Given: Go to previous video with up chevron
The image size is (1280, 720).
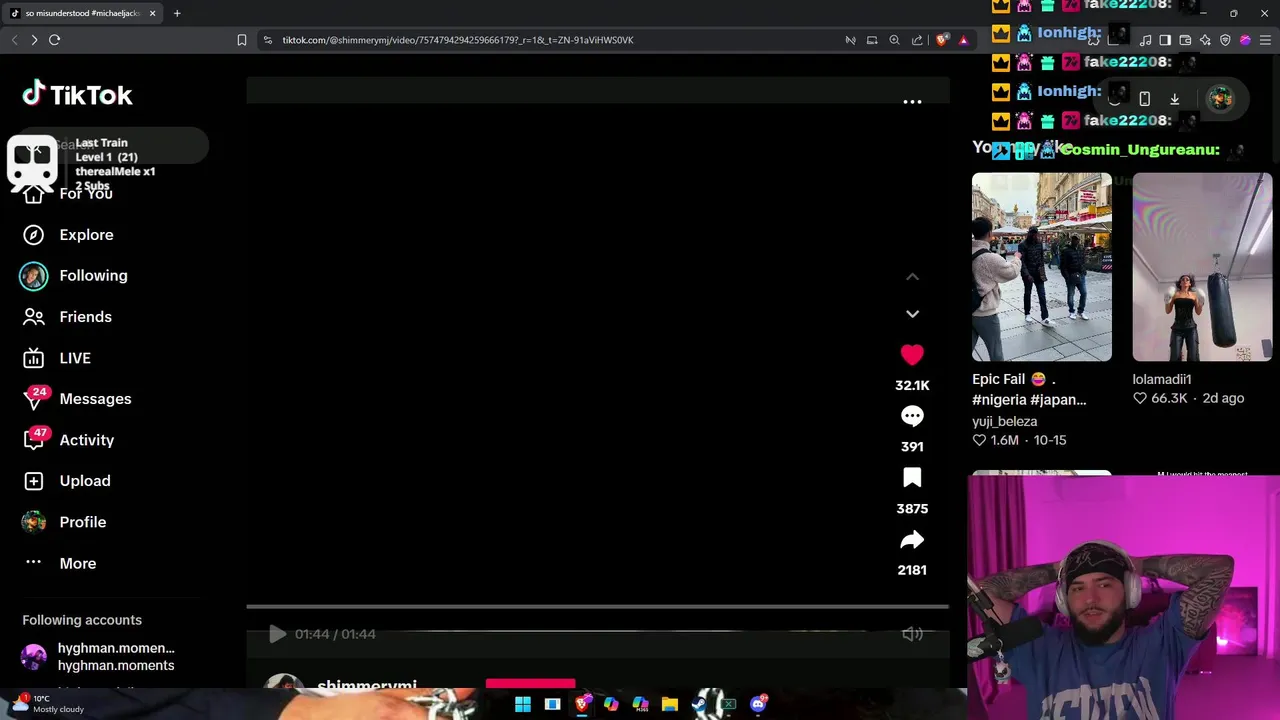Looking at the screenshot, I should click(912, 277).
